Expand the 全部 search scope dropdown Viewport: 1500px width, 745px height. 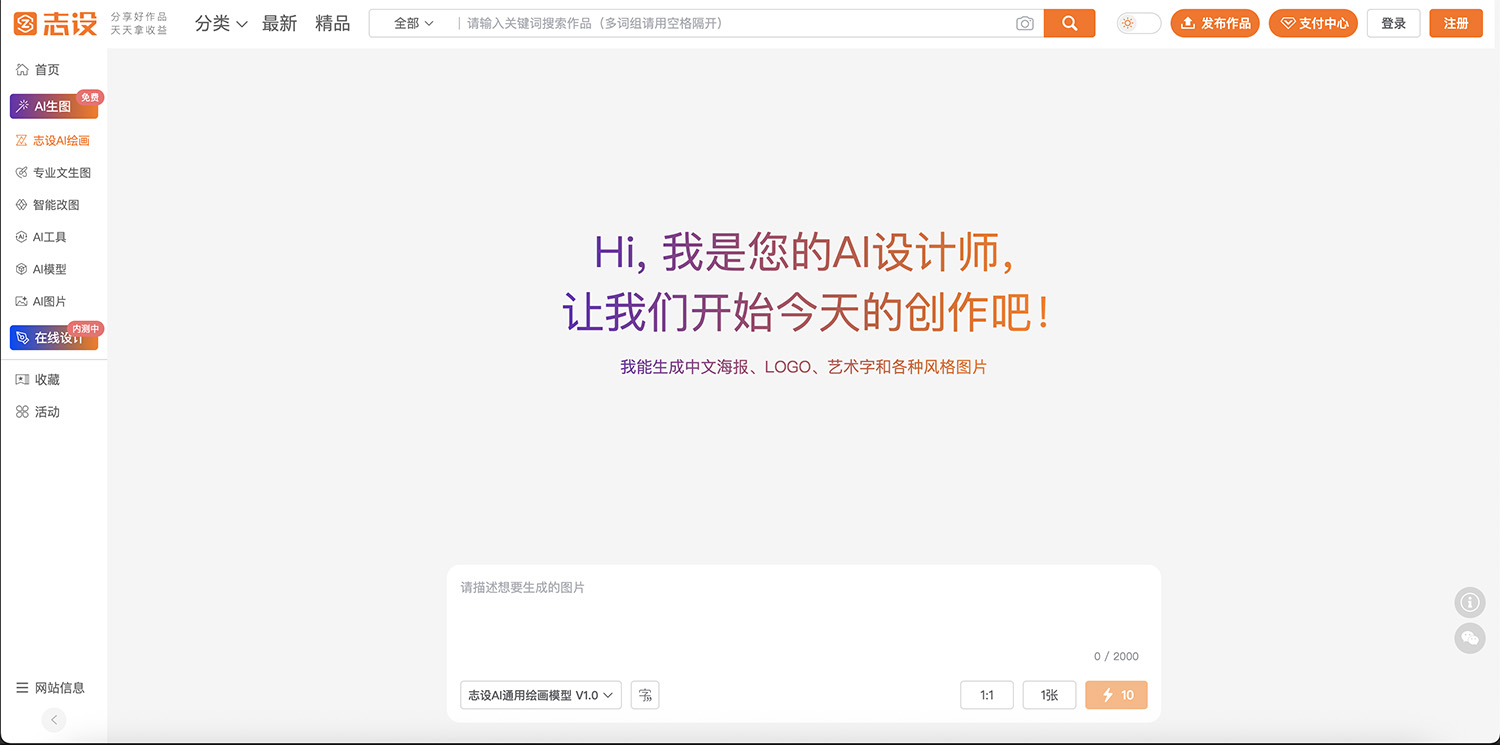coord(414,23)
